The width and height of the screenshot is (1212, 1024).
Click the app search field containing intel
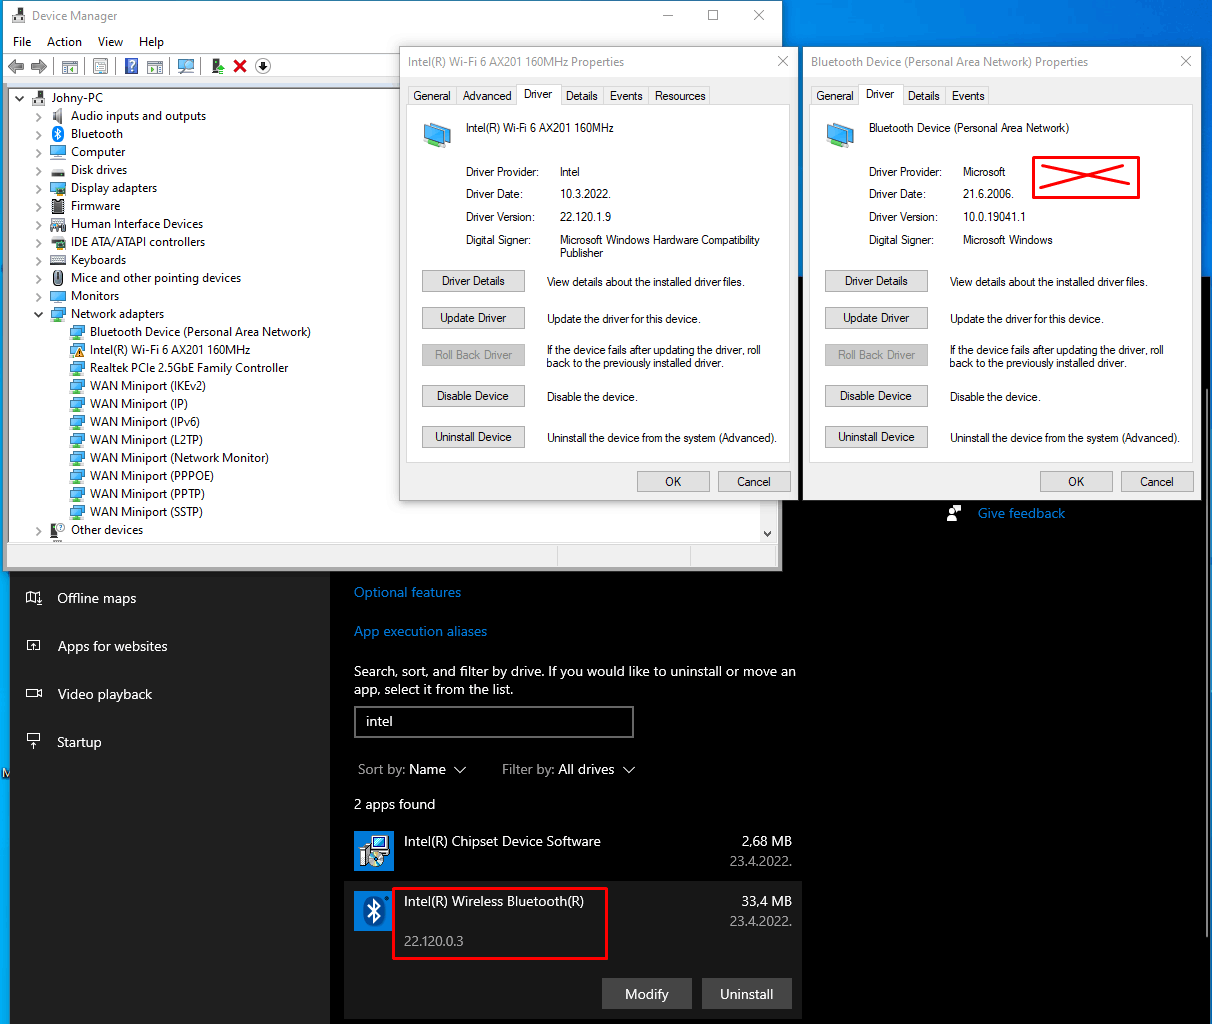coord(493,722)
